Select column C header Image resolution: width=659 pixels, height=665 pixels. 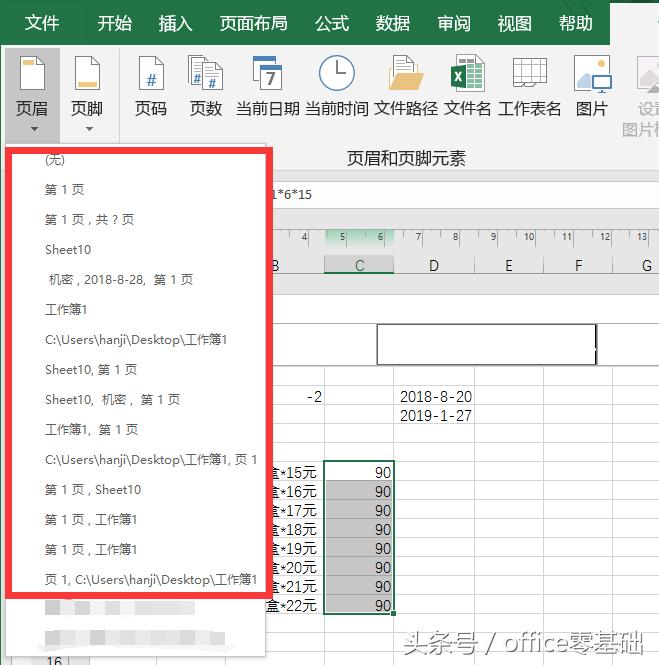[359, 265]
